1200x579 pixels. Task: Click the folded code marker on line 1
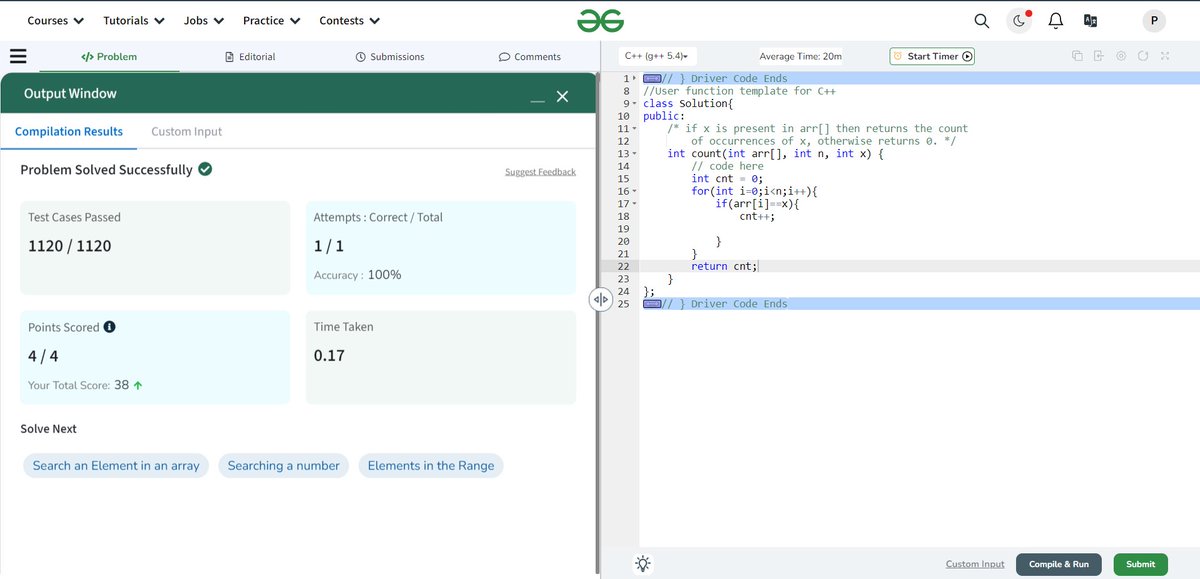click(x=652, y=78)
